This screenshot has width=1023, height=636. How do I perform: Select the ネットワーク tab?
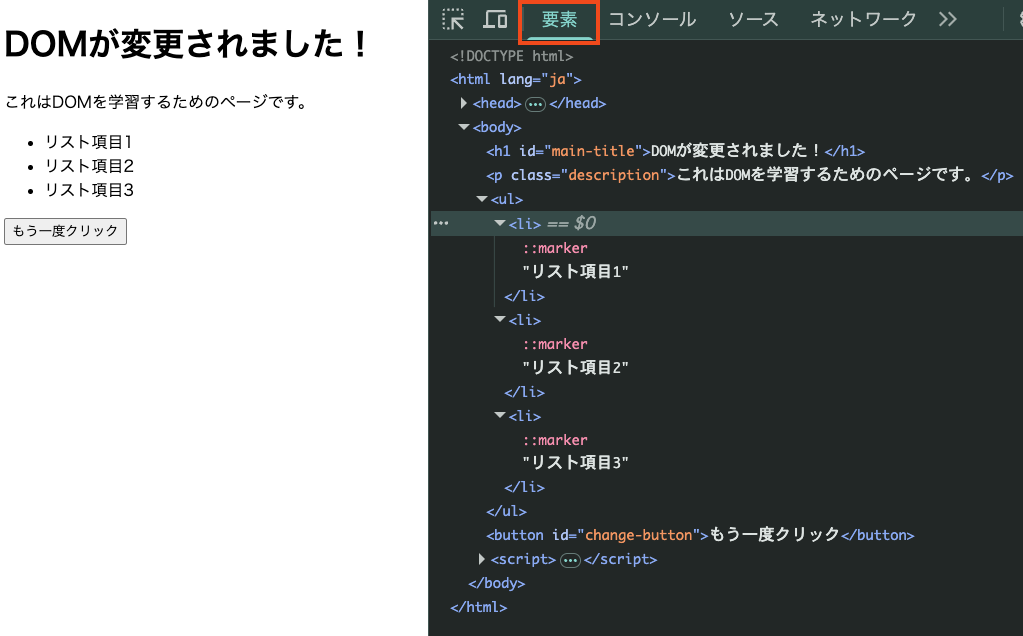863,19
